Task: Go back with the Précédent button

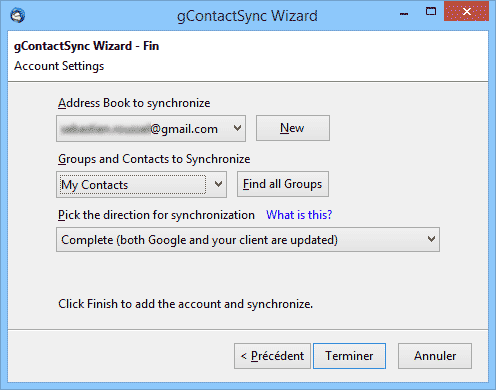Action: pyautogui.click(x=272, y=356)
